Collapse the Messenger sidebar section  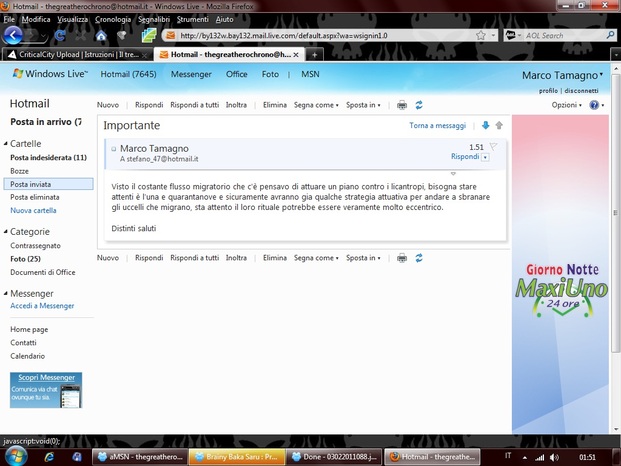click(6, 293)
